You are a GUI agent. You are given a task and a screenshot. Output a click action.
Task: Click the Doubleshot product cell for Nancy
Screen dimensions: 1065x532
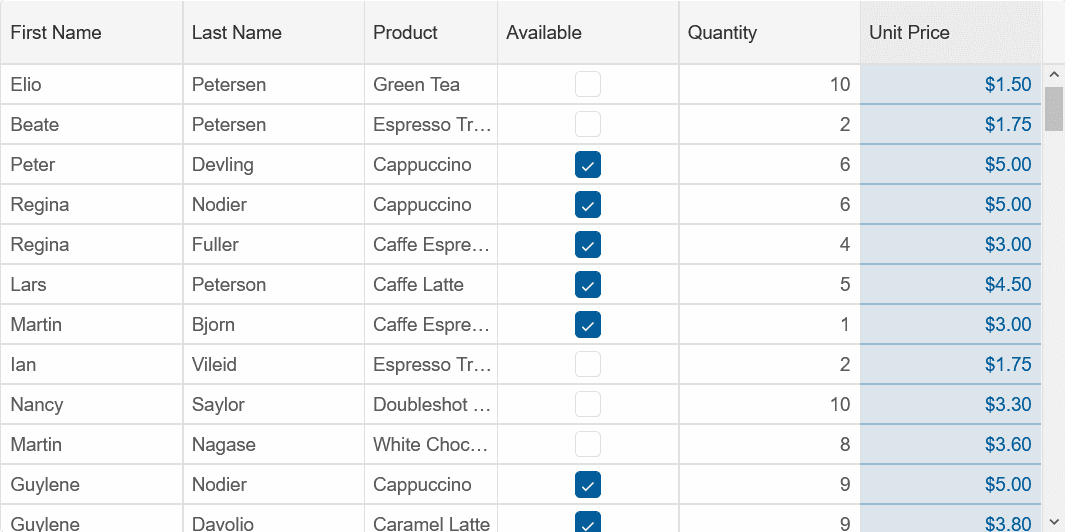(x=431, y=404)
